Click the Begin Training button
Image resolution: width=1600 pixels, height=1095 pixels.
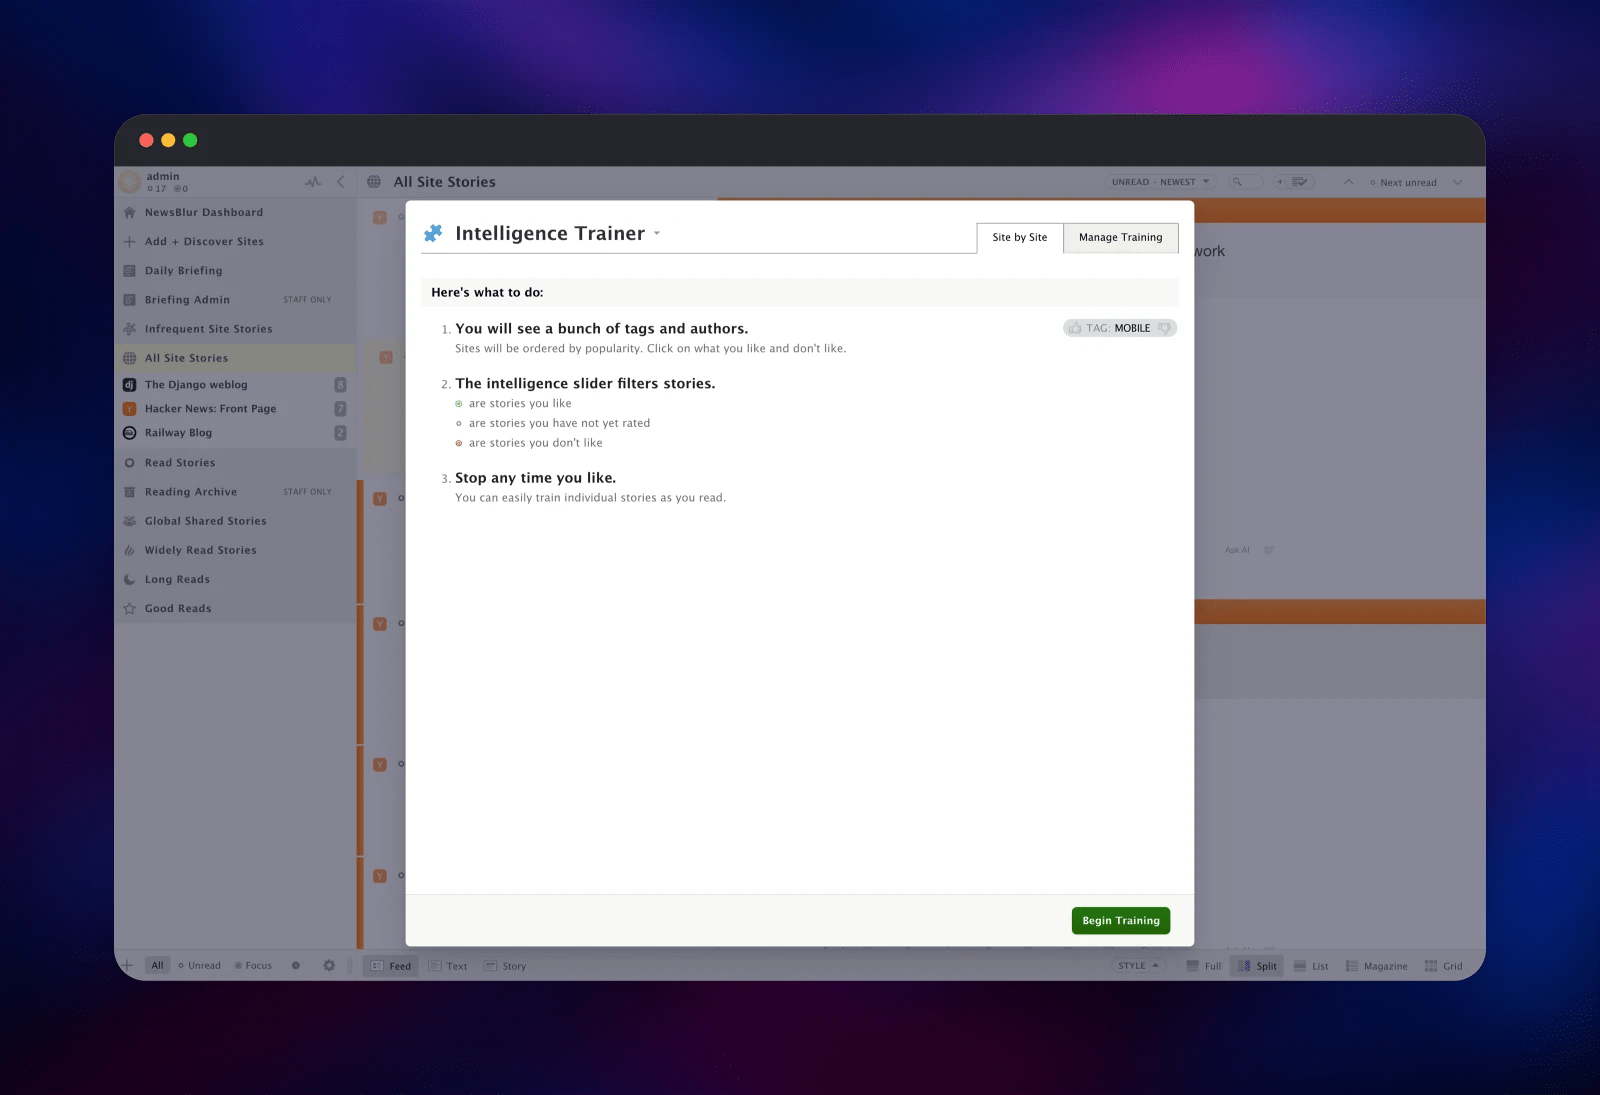point(1120,920)
